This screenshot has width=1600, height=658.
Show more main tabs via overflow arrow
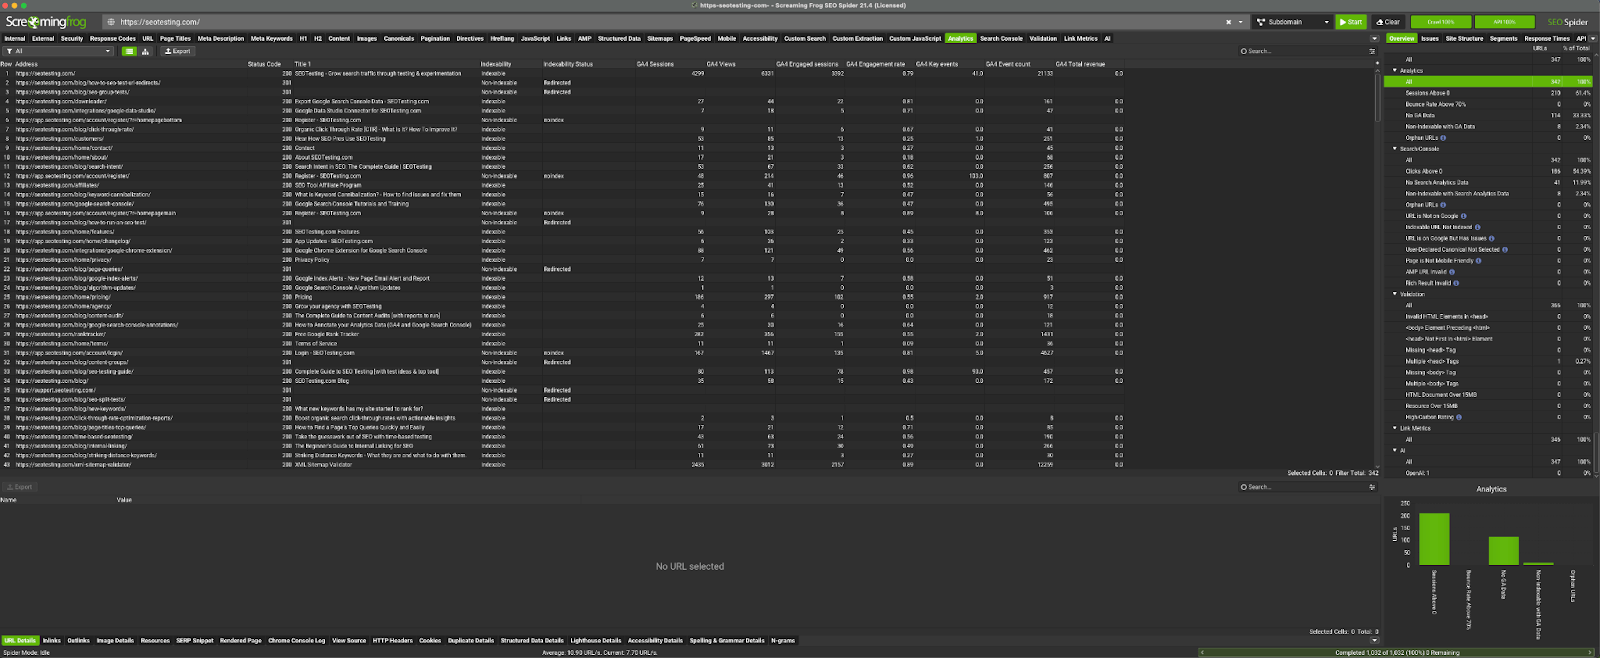[x=1374, y=39]
